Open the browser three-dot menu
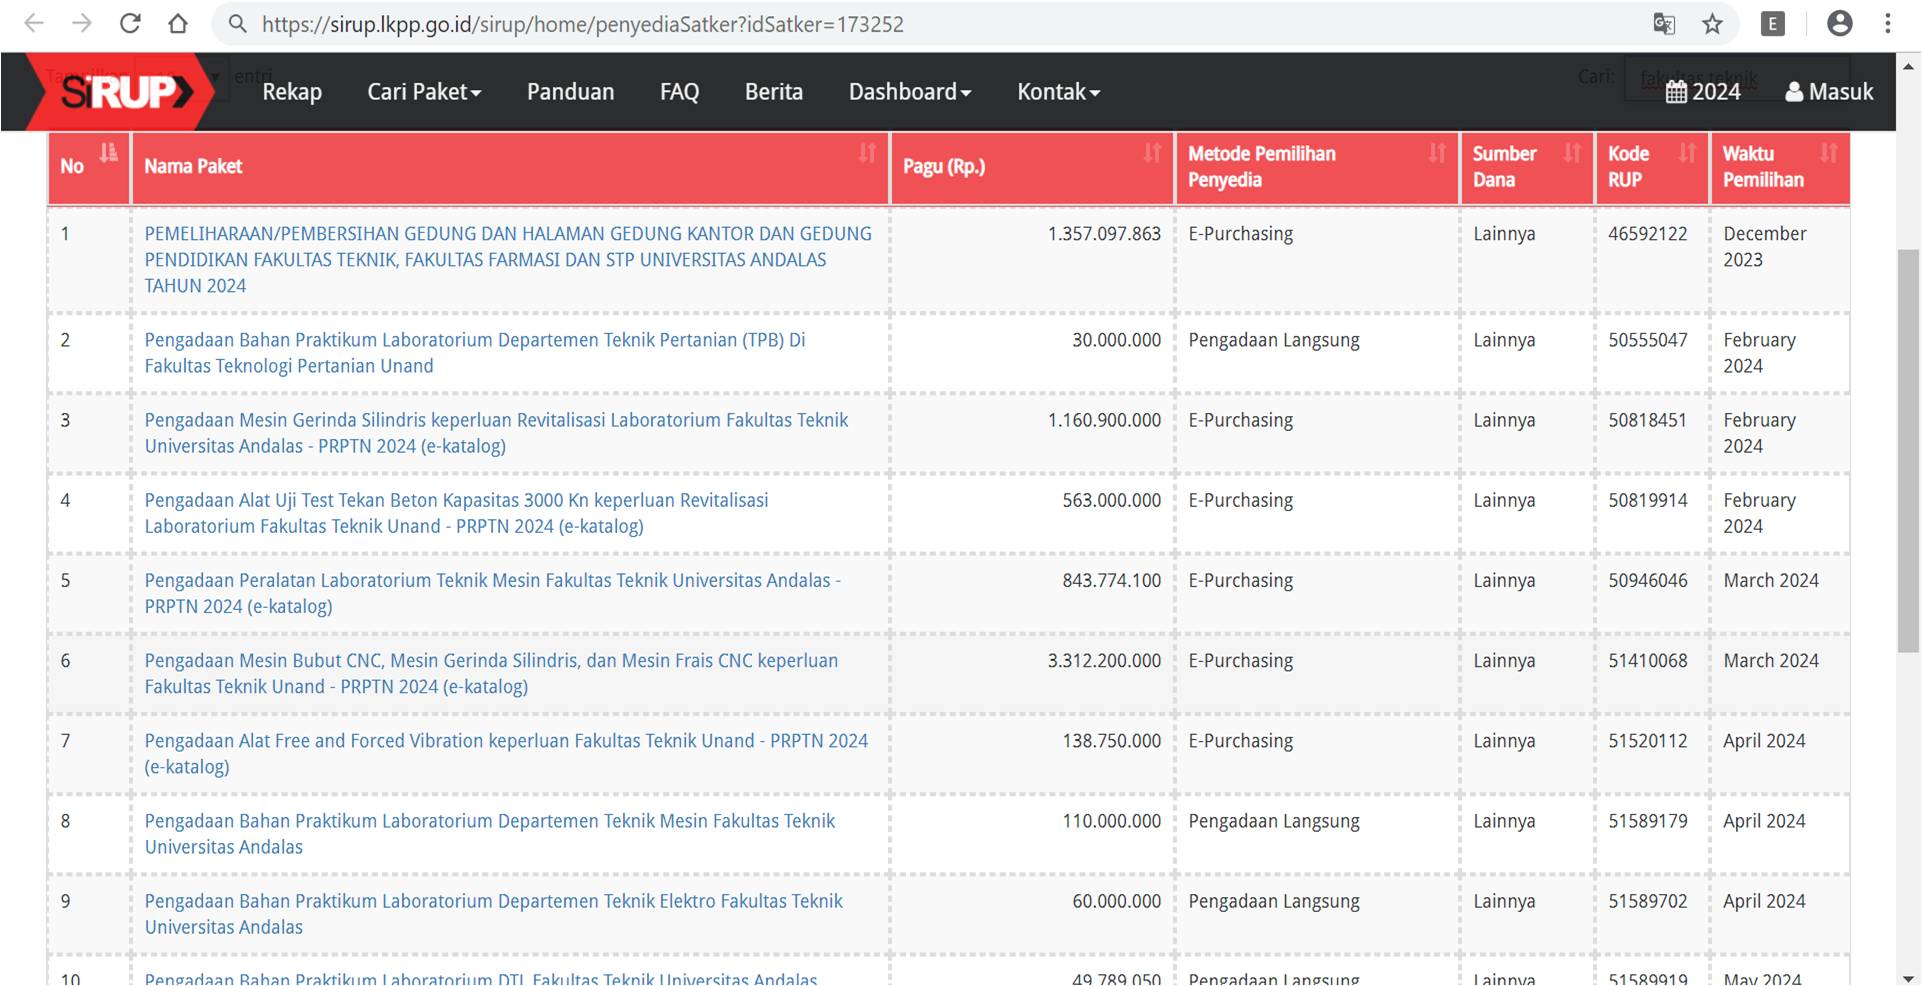The height and width of the screenshot is (986, 1922). coord(1888,24)
